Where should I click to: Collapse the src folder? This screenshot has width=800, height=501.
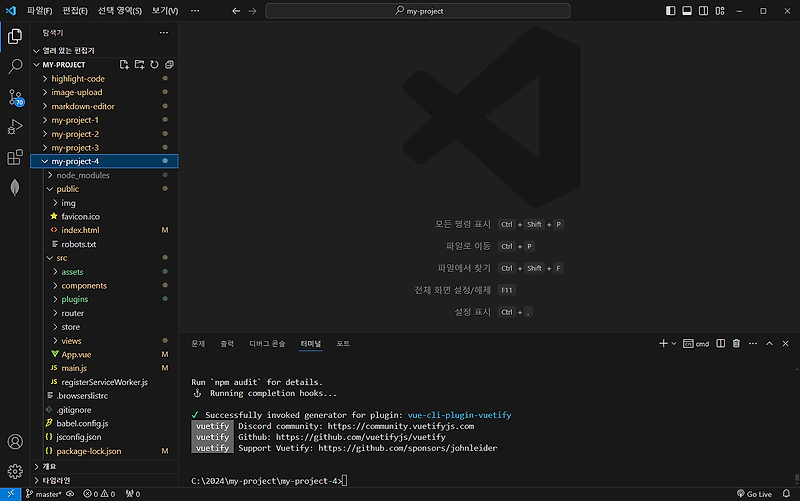tap(104, 258)
